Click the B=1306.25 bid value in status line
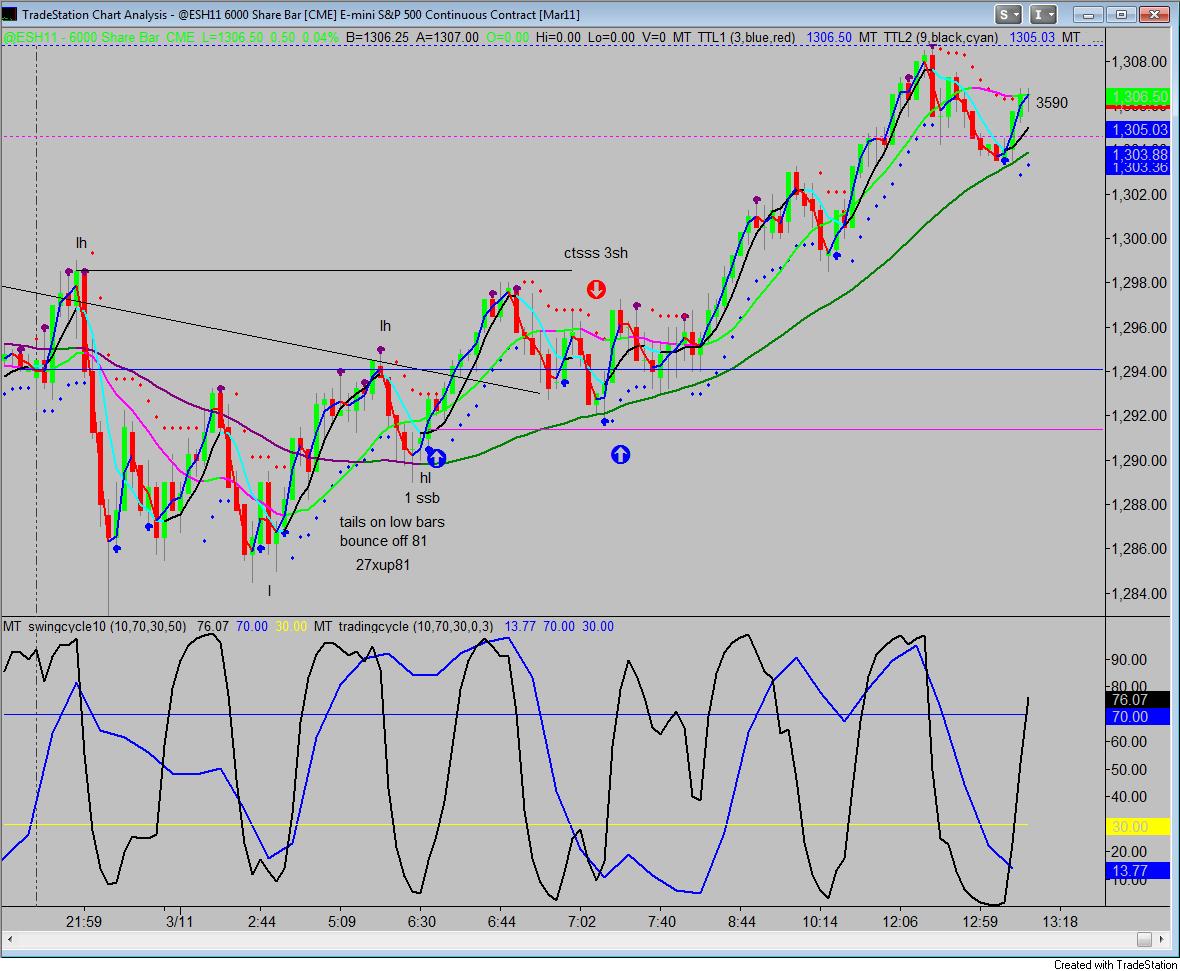The height and width of the screenshot is (971, 1180). [378, 37]
